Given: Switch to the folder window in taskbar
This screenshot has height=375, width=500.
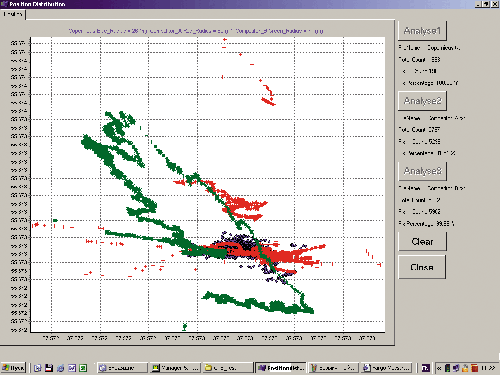Looking at the screenshot, I should pyautogui.click(x=228, y=368).
